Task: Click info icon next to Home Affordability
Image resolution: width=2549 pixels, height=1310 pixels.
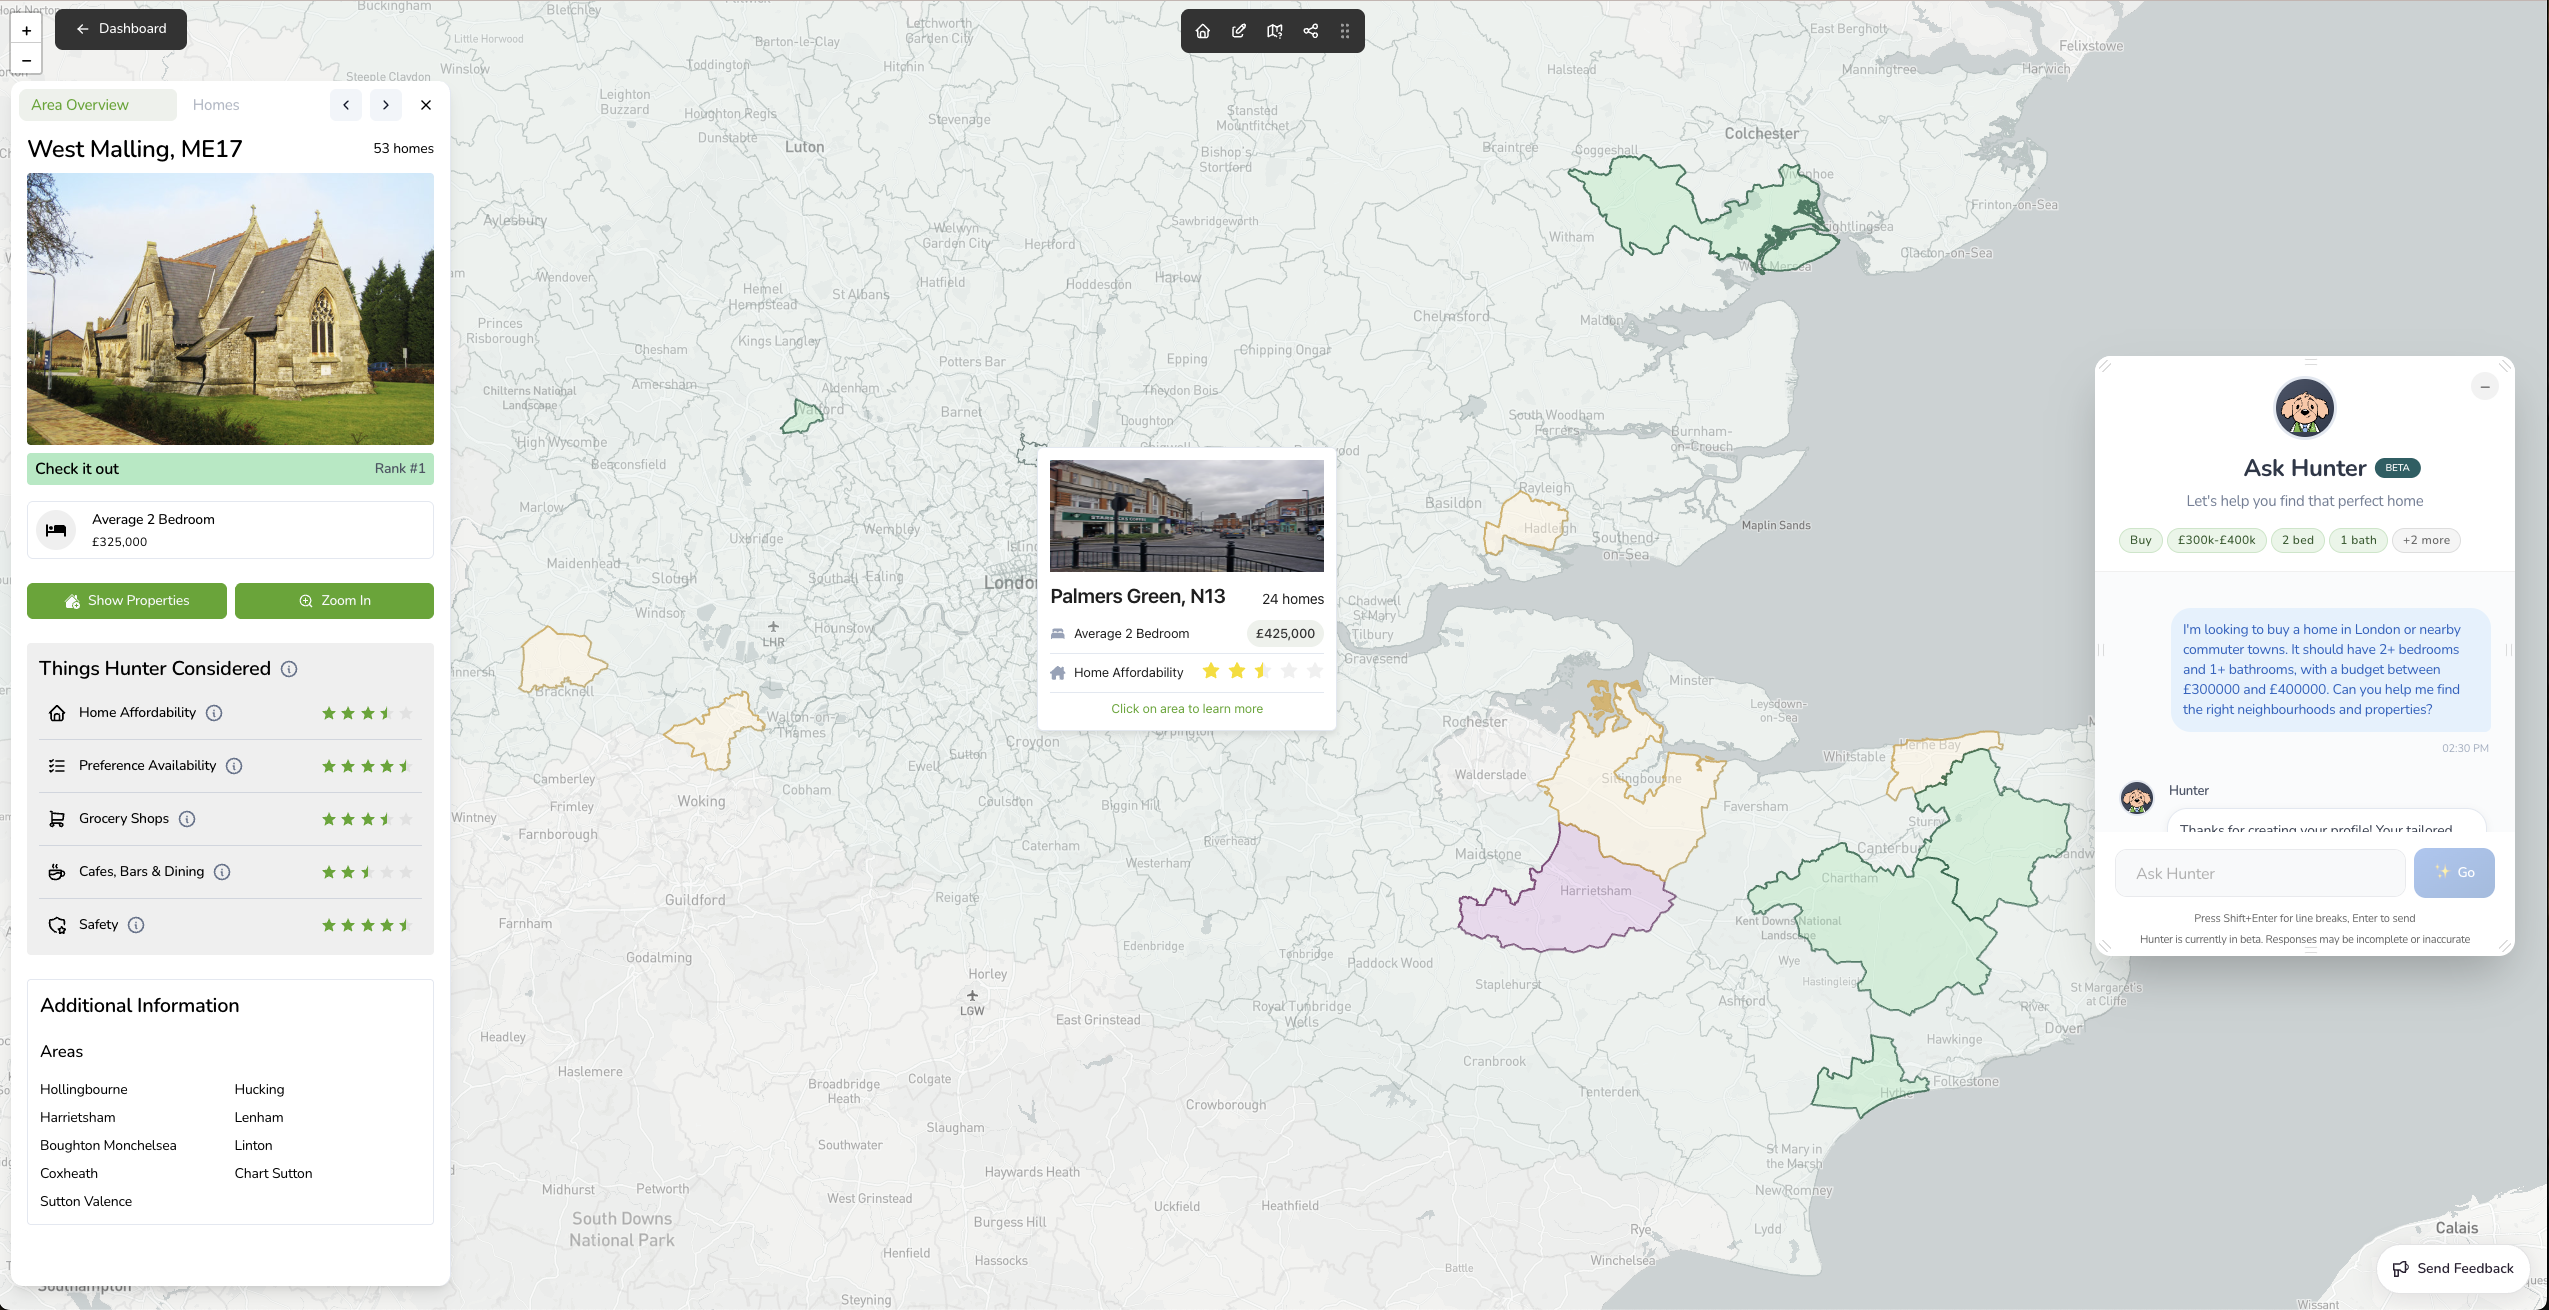Action: coord(214,713)
